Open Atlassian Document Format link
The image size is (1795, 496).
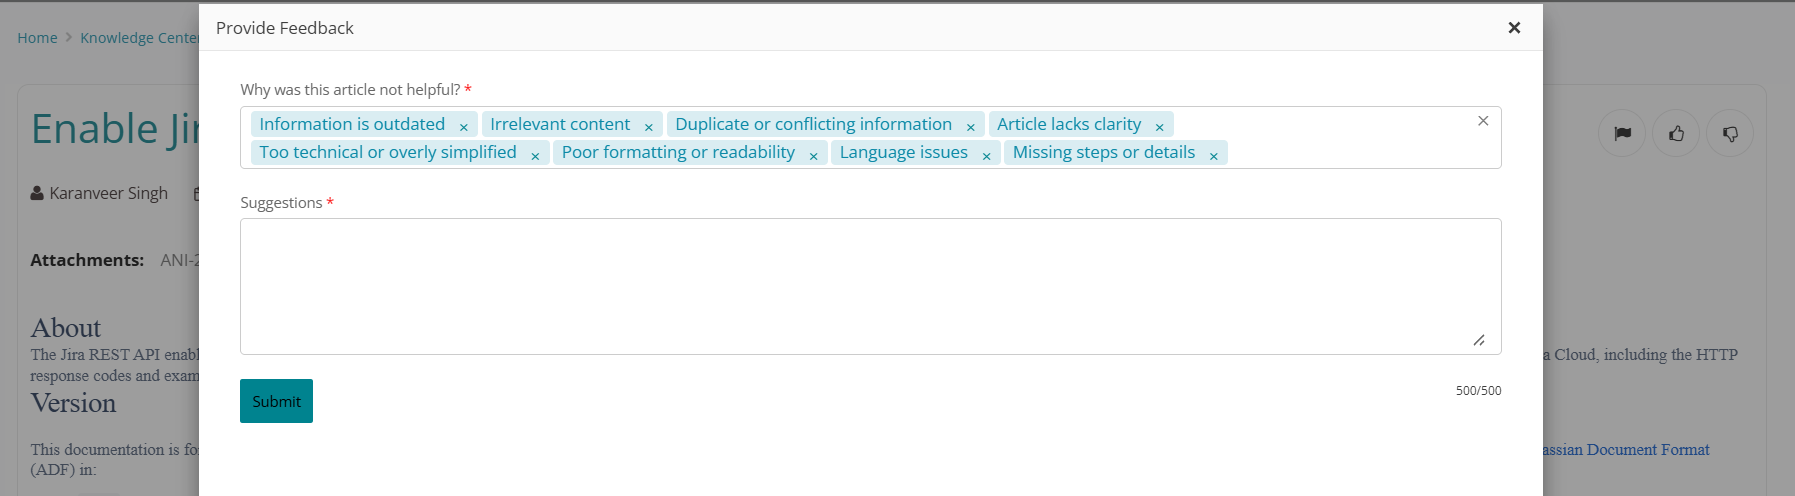(x=1626, y=450)
